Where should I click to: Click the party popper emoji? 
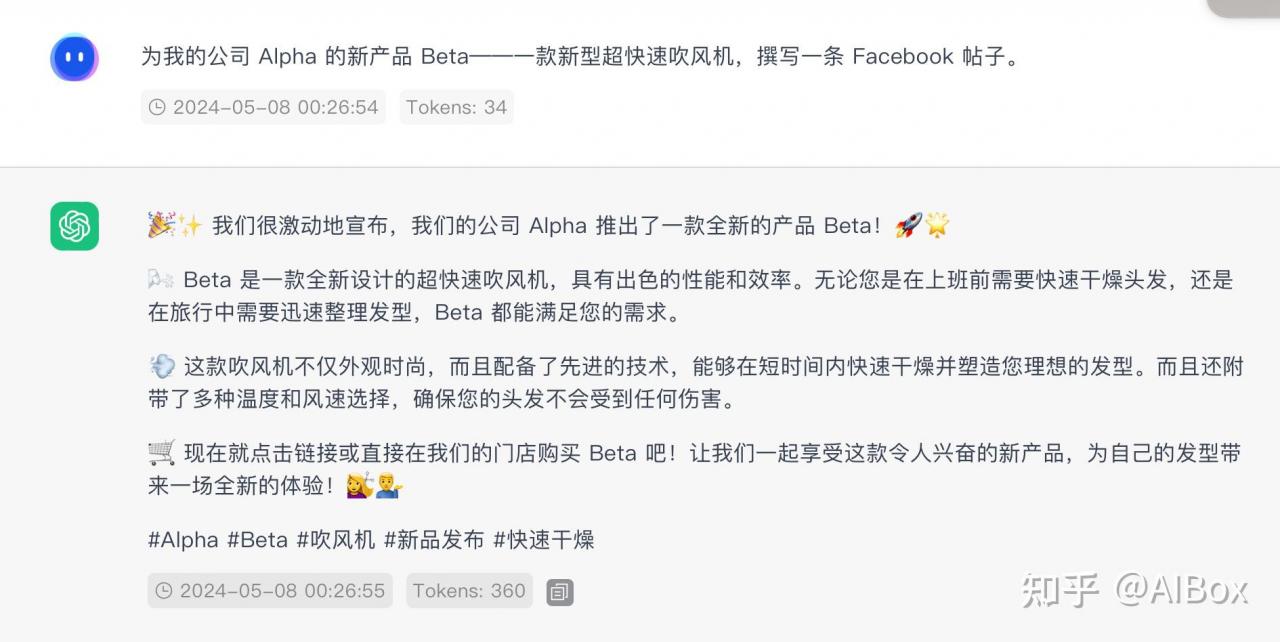[x=161, y=225]
